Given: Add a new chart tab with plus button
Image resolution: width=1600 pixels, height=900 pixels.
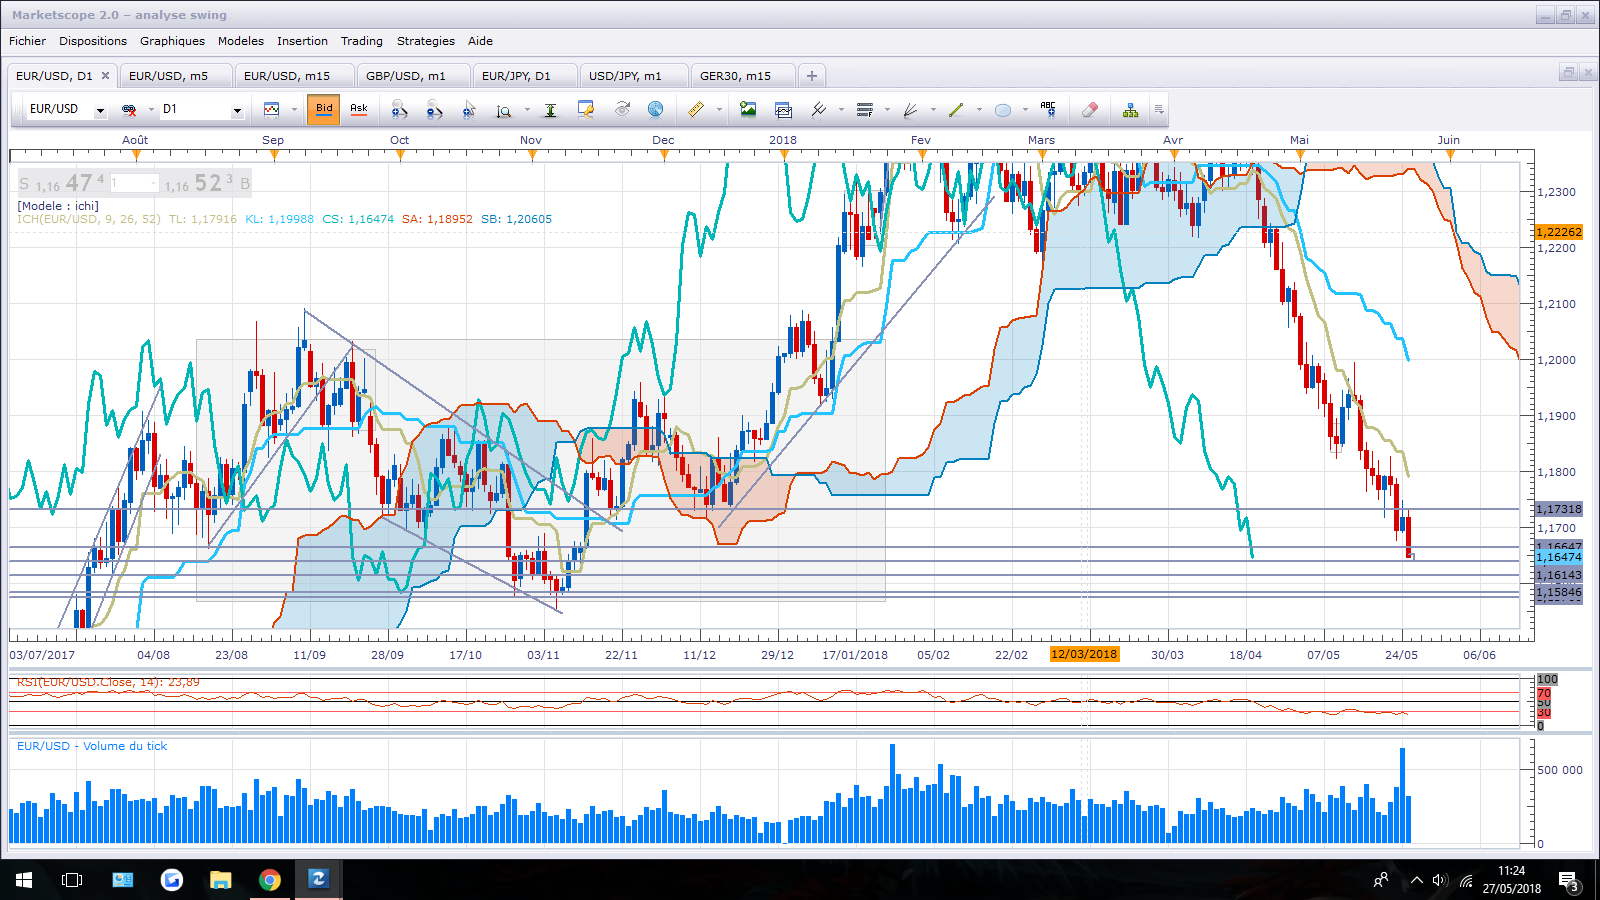Looking at the screenshot, I should pyautogui.click(x=812, y=76).
